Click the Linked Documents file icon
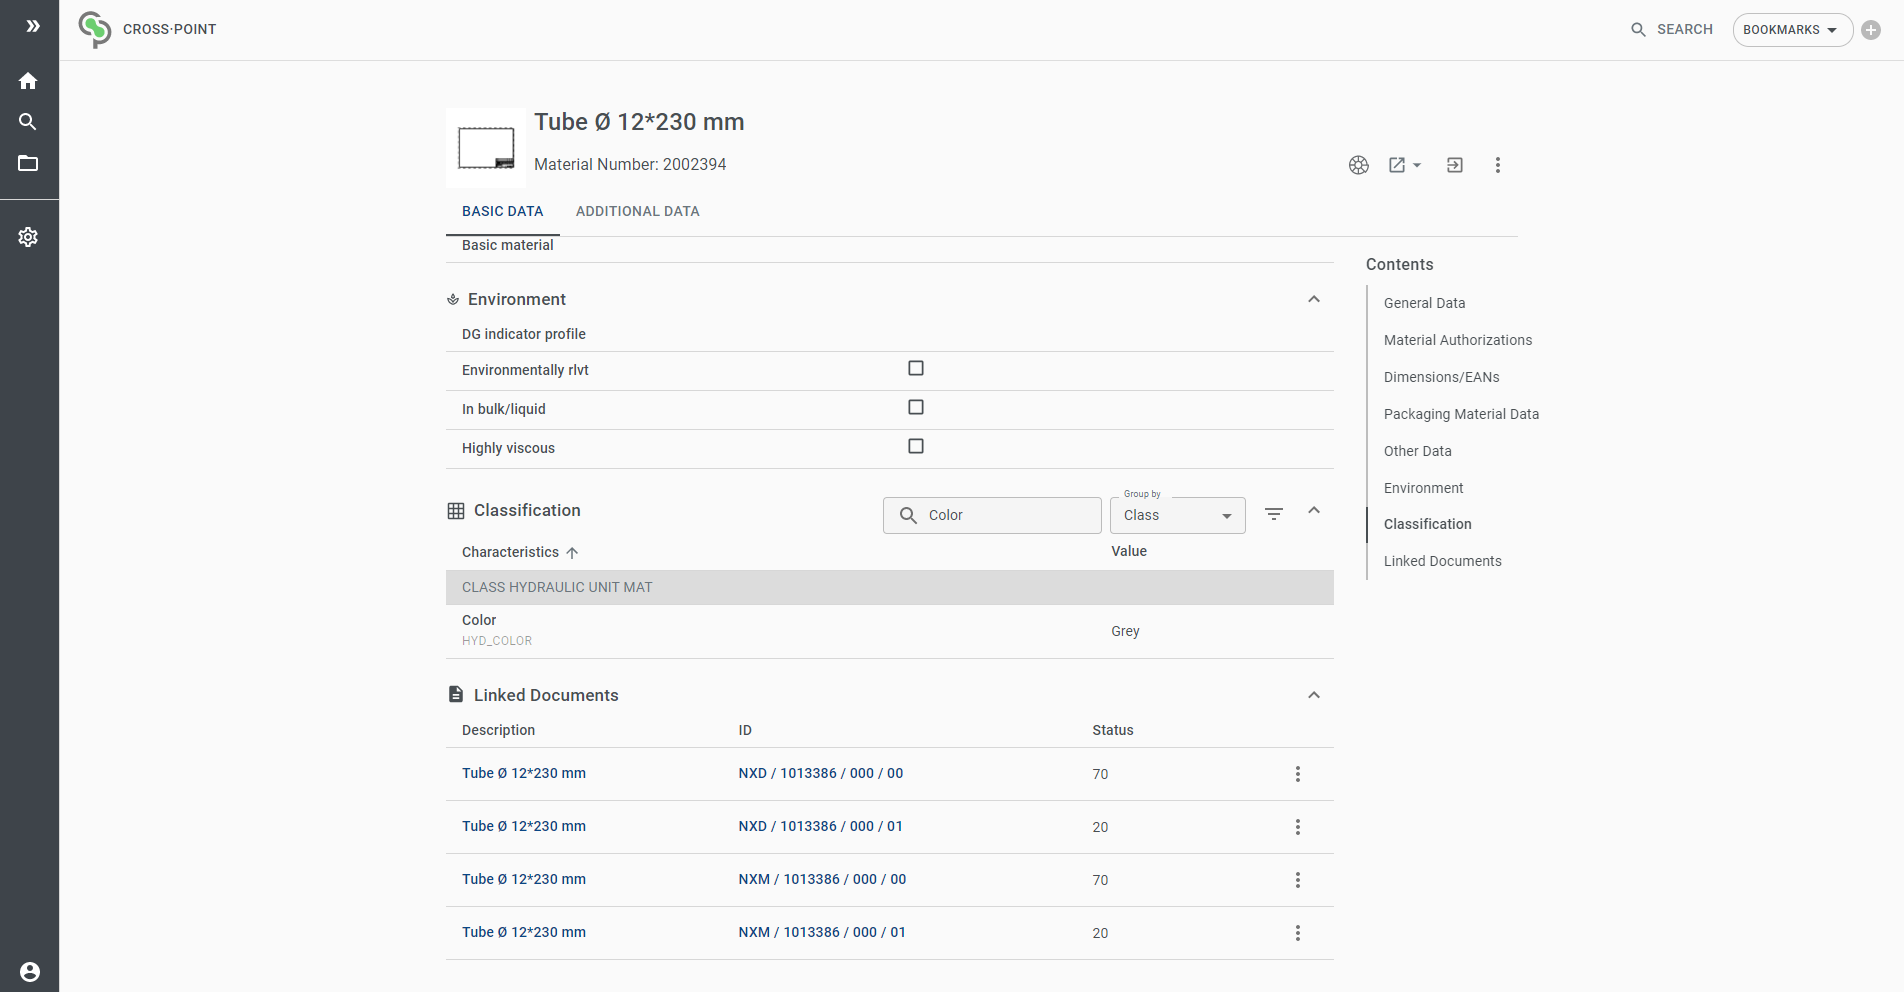The height and width of the screenshot is (992, 1904). click(x=456, y=694)
